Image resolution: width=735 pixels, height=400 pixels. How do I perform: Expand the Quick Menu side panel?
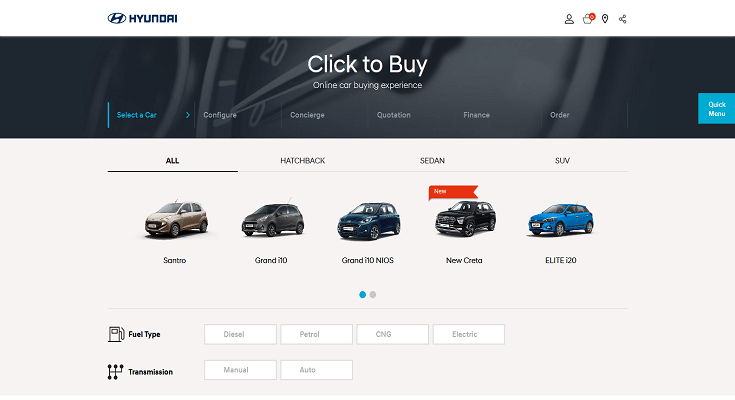pos(716,109)
